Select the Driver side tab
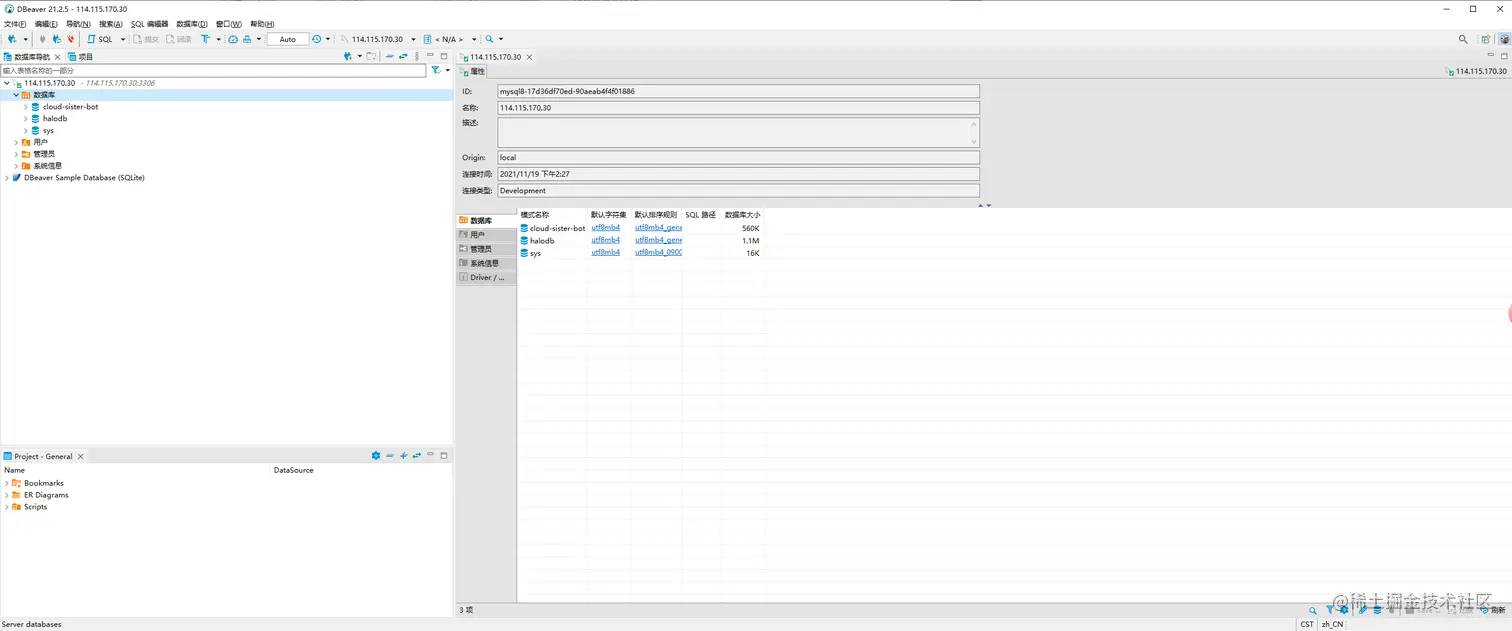This screenshot has height=631, width=1512. pos(486,278)
